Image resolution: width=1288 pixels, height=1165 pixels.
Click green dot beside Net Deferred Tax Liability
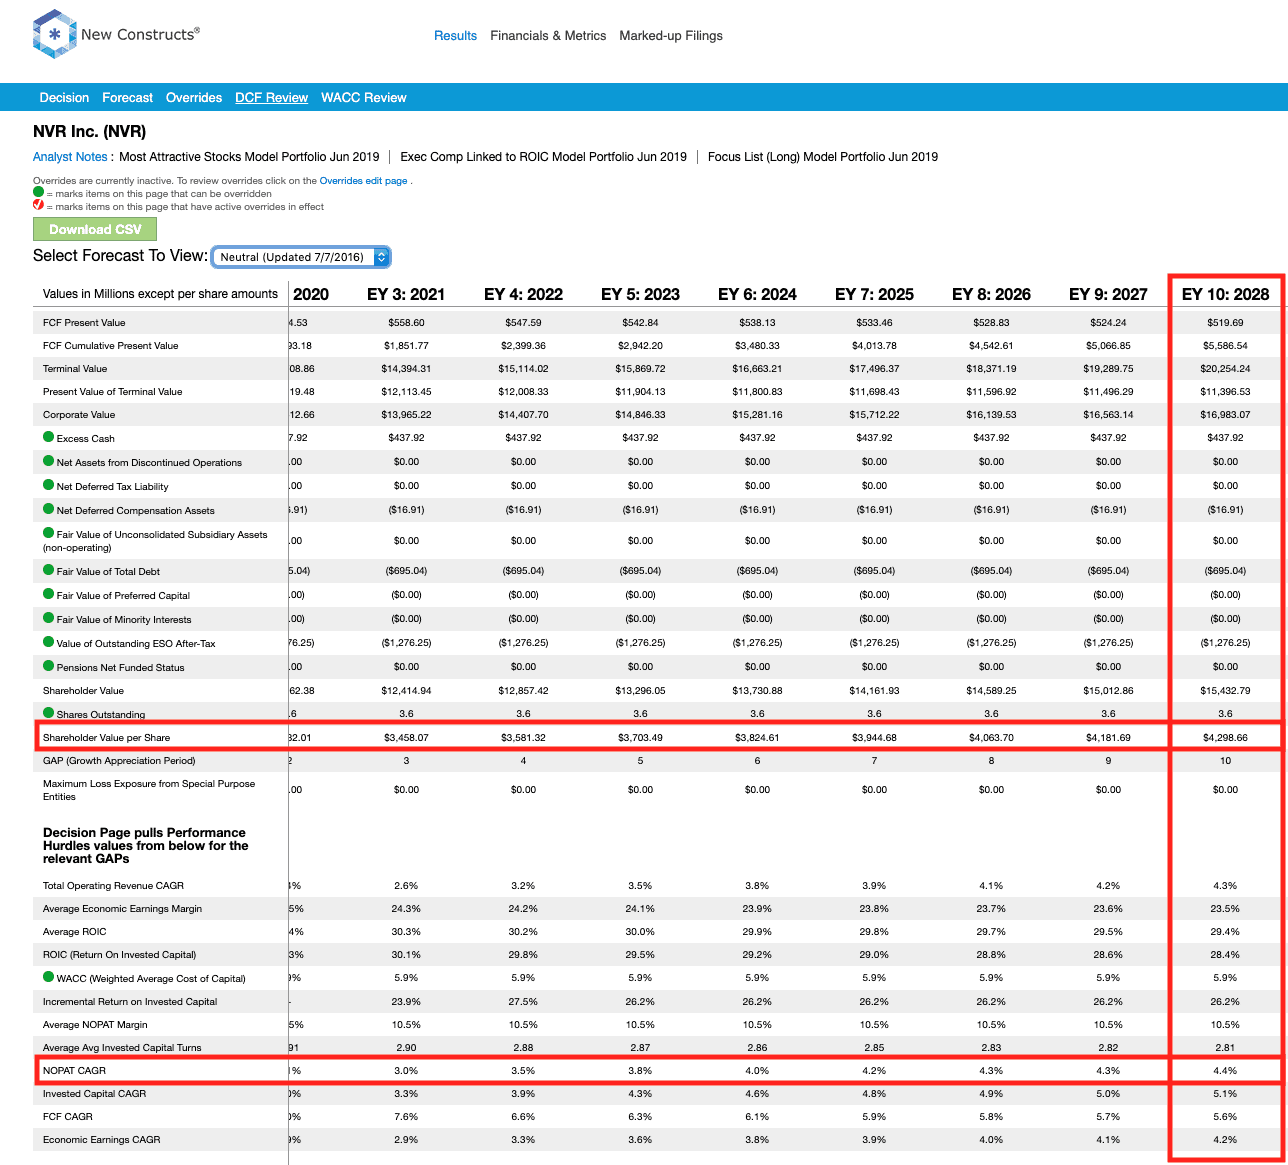click(x=48, y=485)
